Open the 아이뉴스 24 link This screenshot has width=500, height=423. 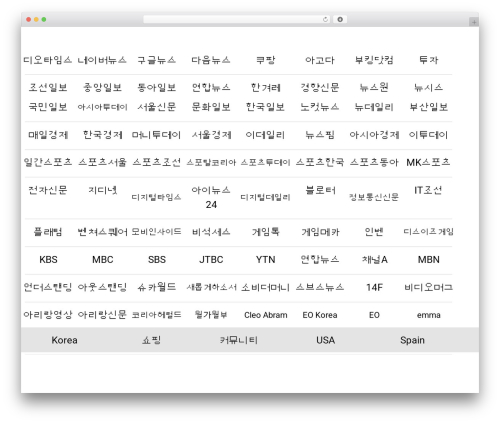coord(211,197)
